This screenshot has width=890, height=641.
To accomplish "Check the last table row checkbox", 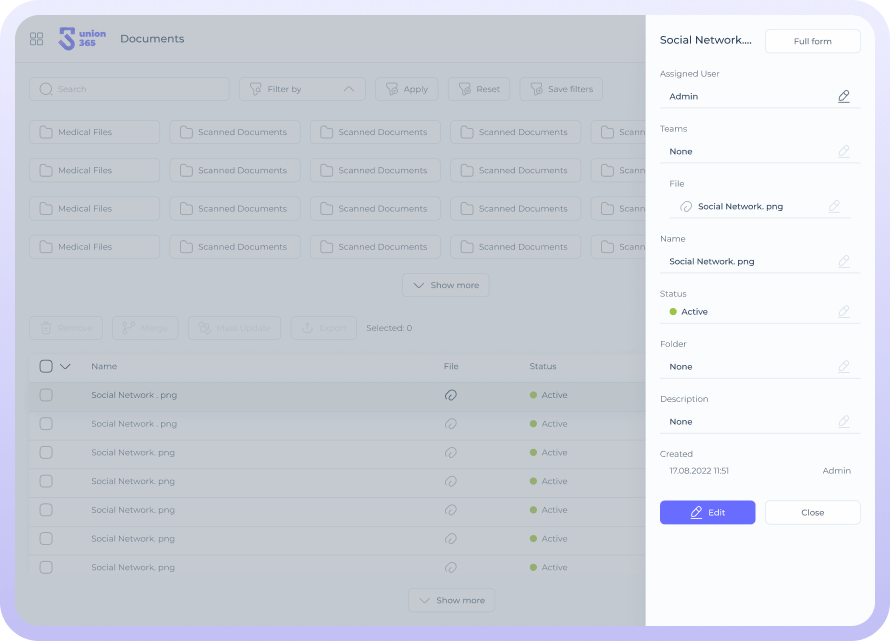I will point(46,567).
